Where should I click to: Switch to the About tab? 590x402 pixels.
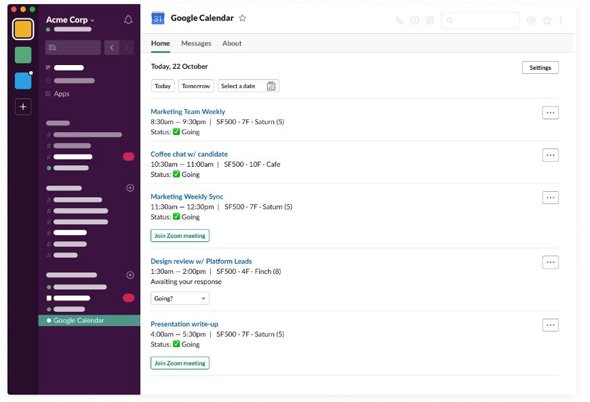point(232,43)
